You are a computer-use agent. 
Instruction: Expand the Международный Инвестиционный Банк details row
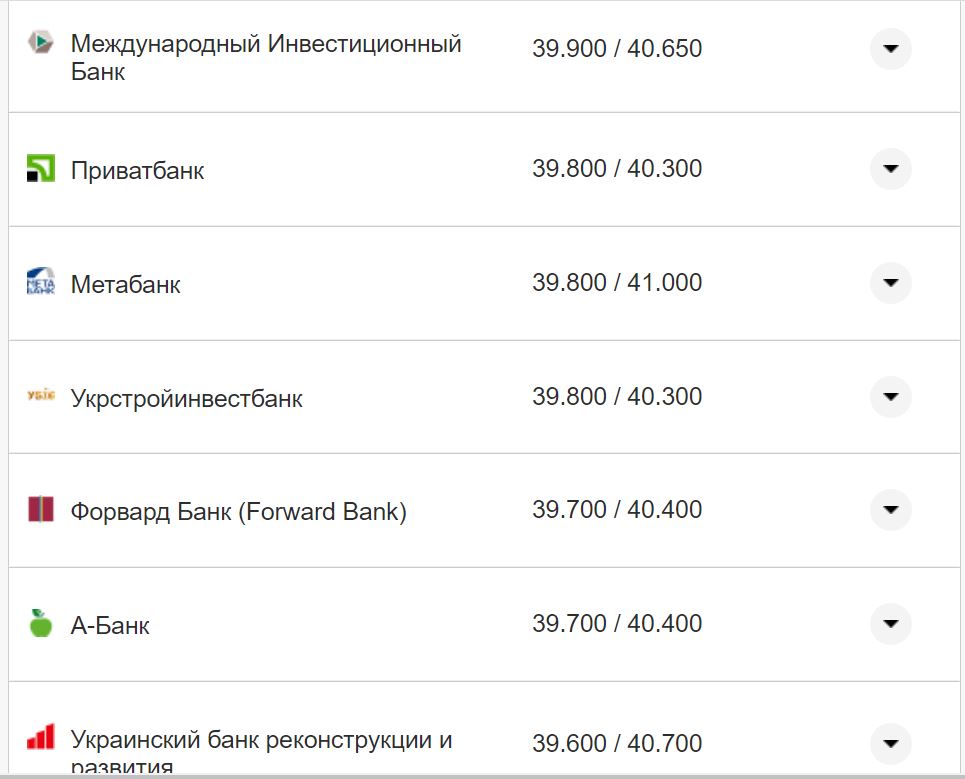(x=889, y=49)
